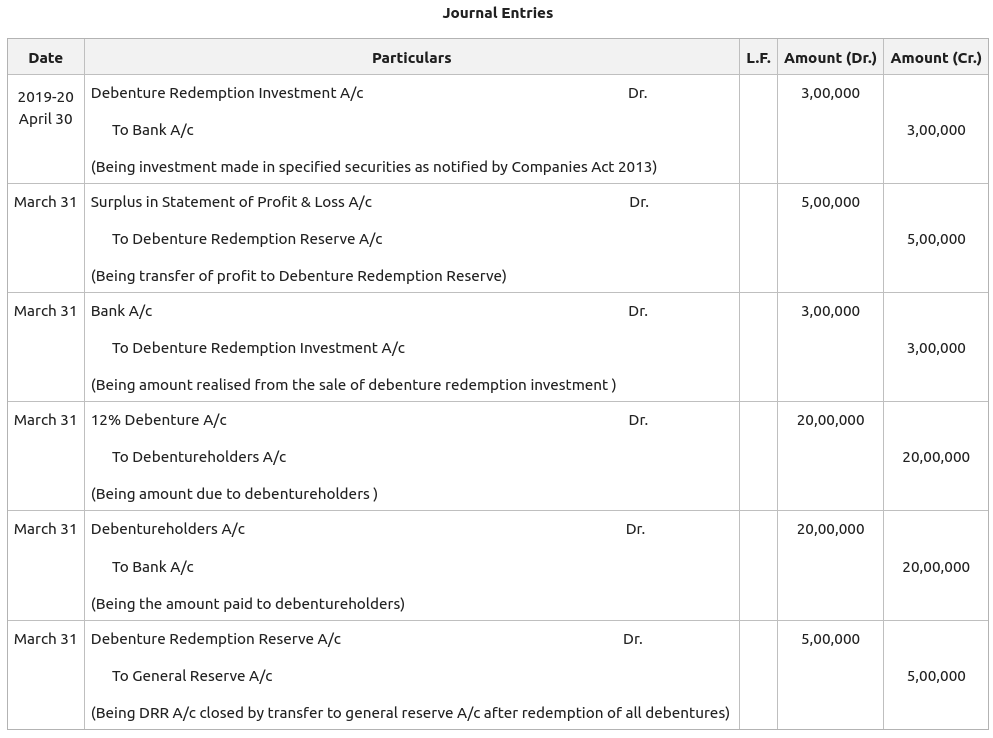Select the To Debenture Redemption Investment A/c line

[258, 348]
